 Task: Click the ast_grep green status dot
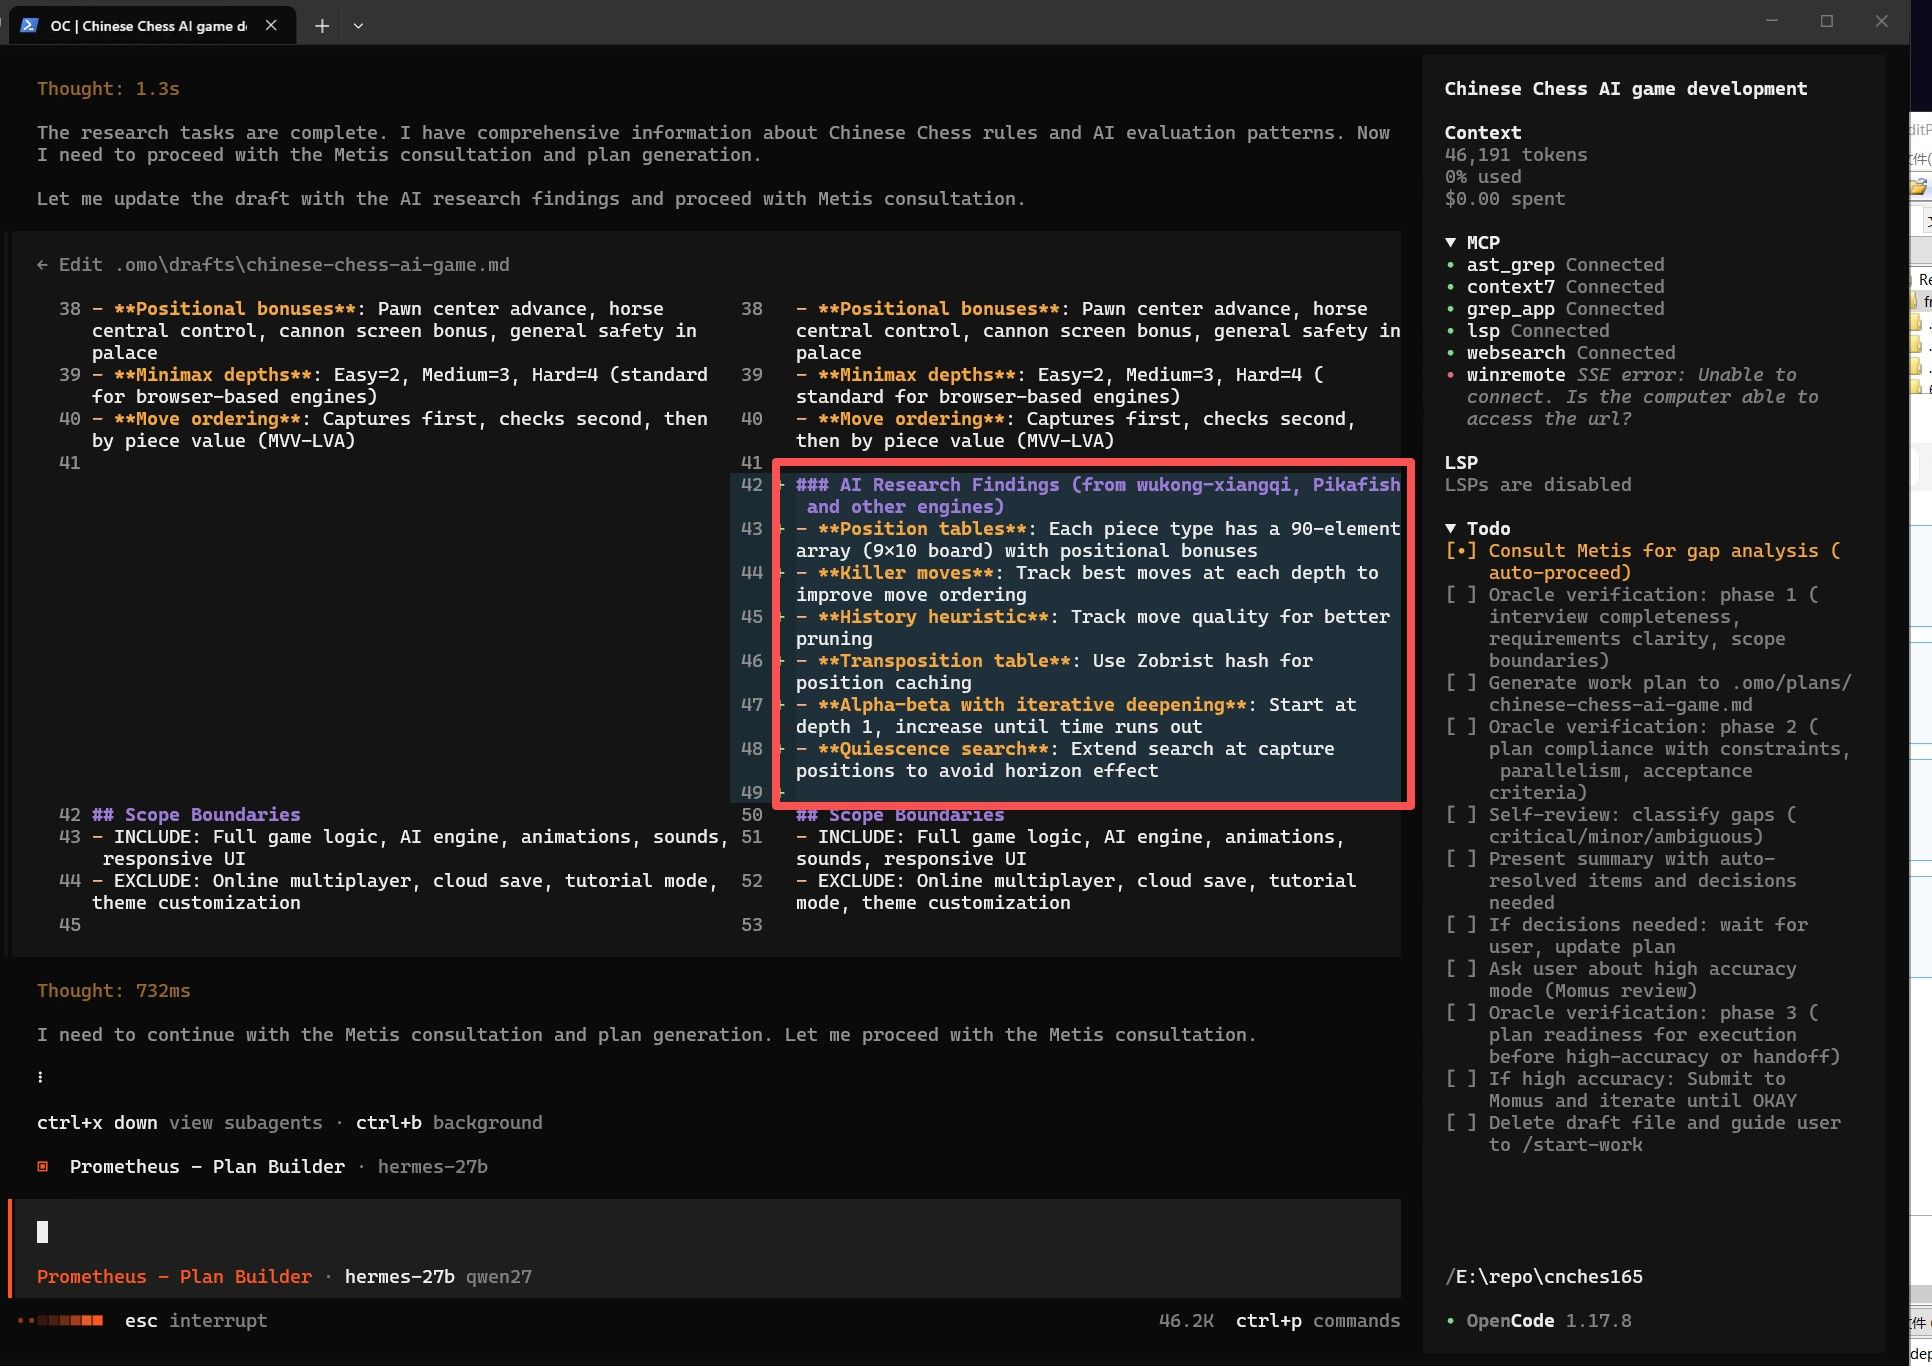(x=1450, y=265)
